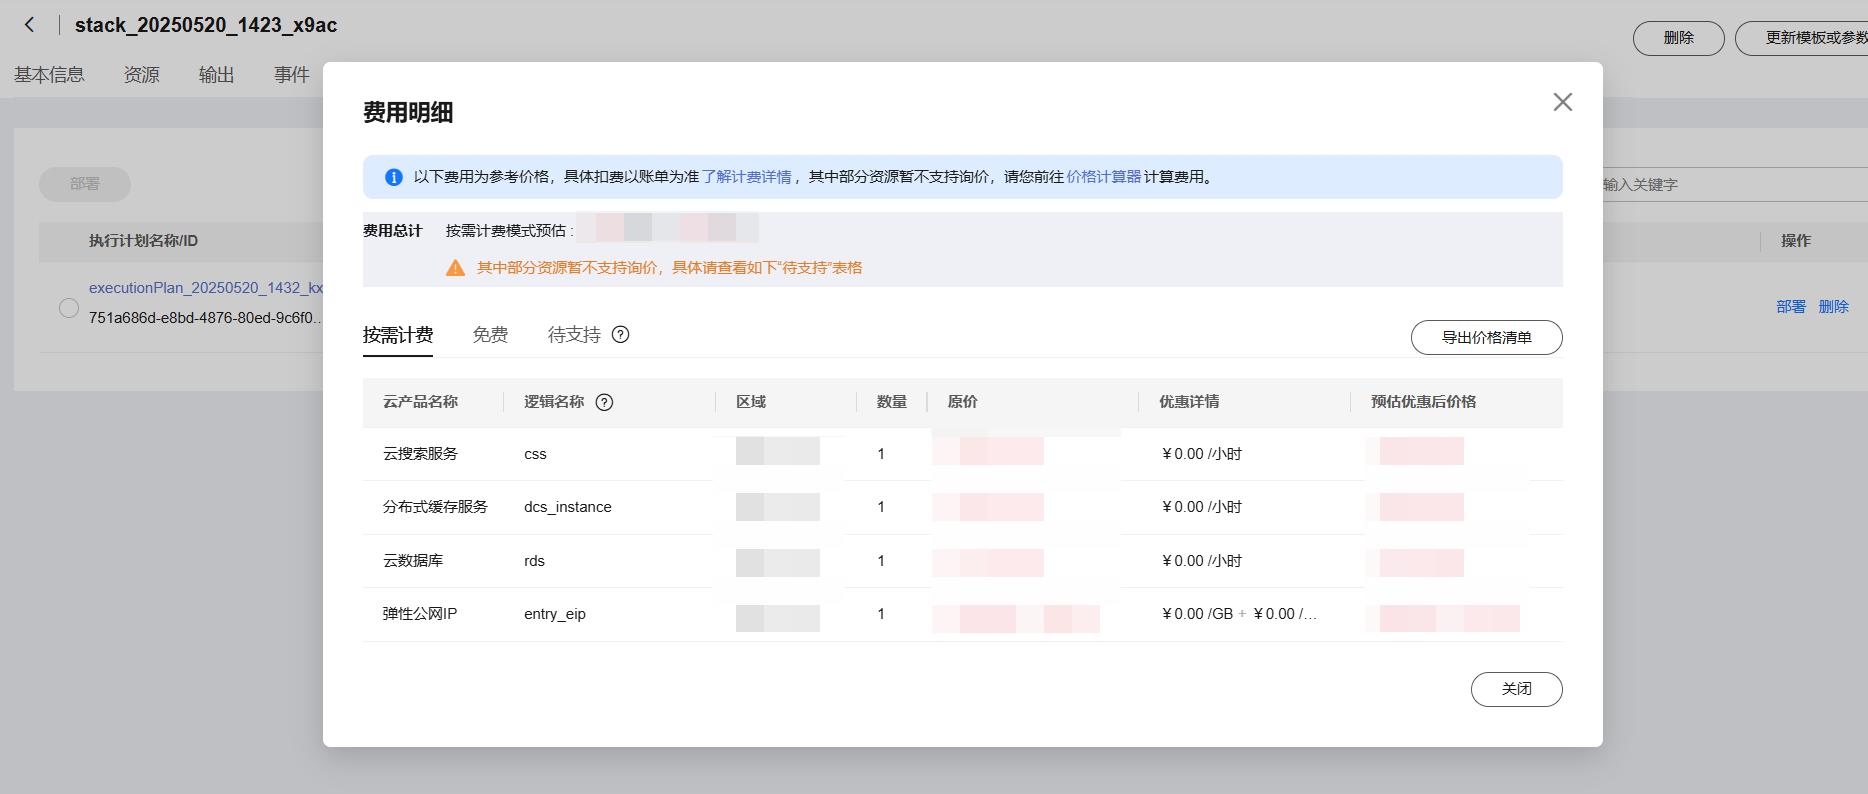Click the 区域 column header
Viewport: 1868px width, 794px height.
[751, 402]
